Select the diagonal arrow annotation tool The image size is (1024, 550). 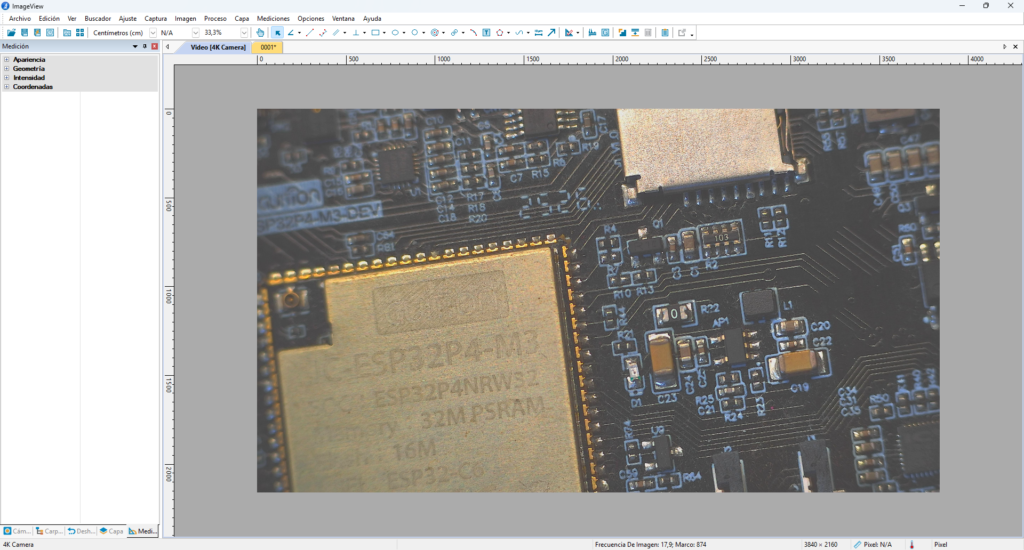[552, 33]
